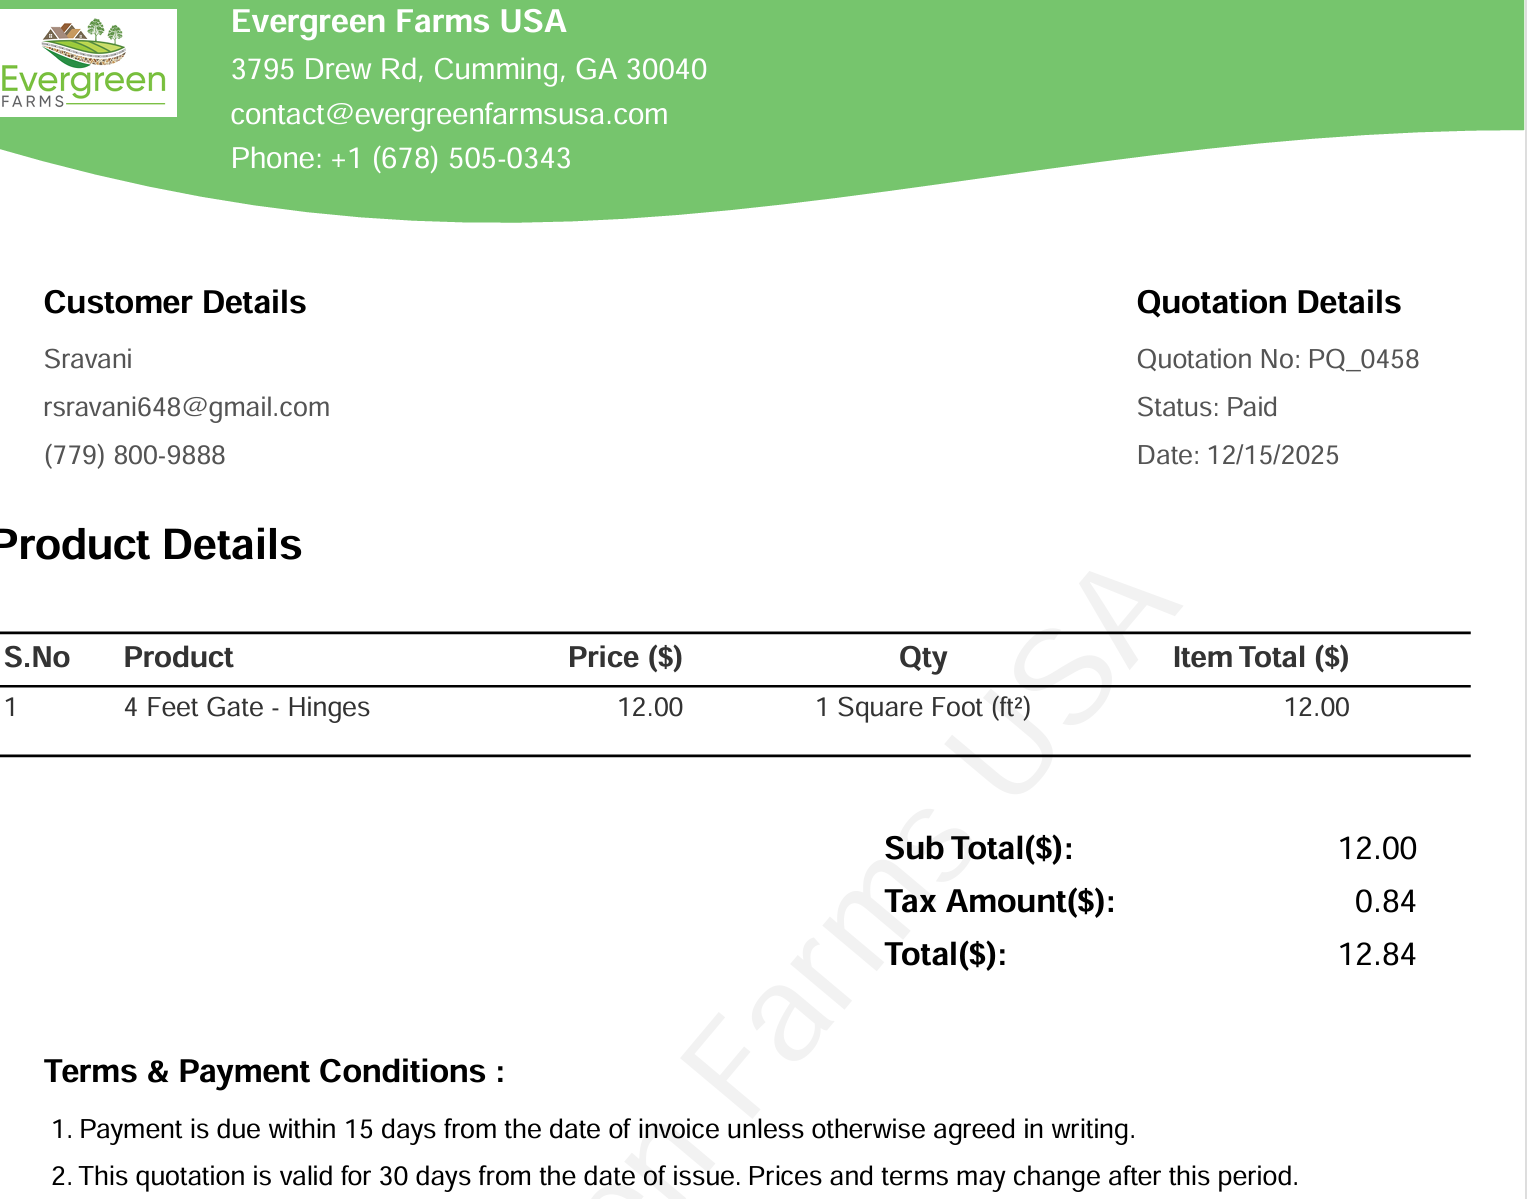Click the Quotation Details heading
Screen dimensions: 1527x1199
1268,302
